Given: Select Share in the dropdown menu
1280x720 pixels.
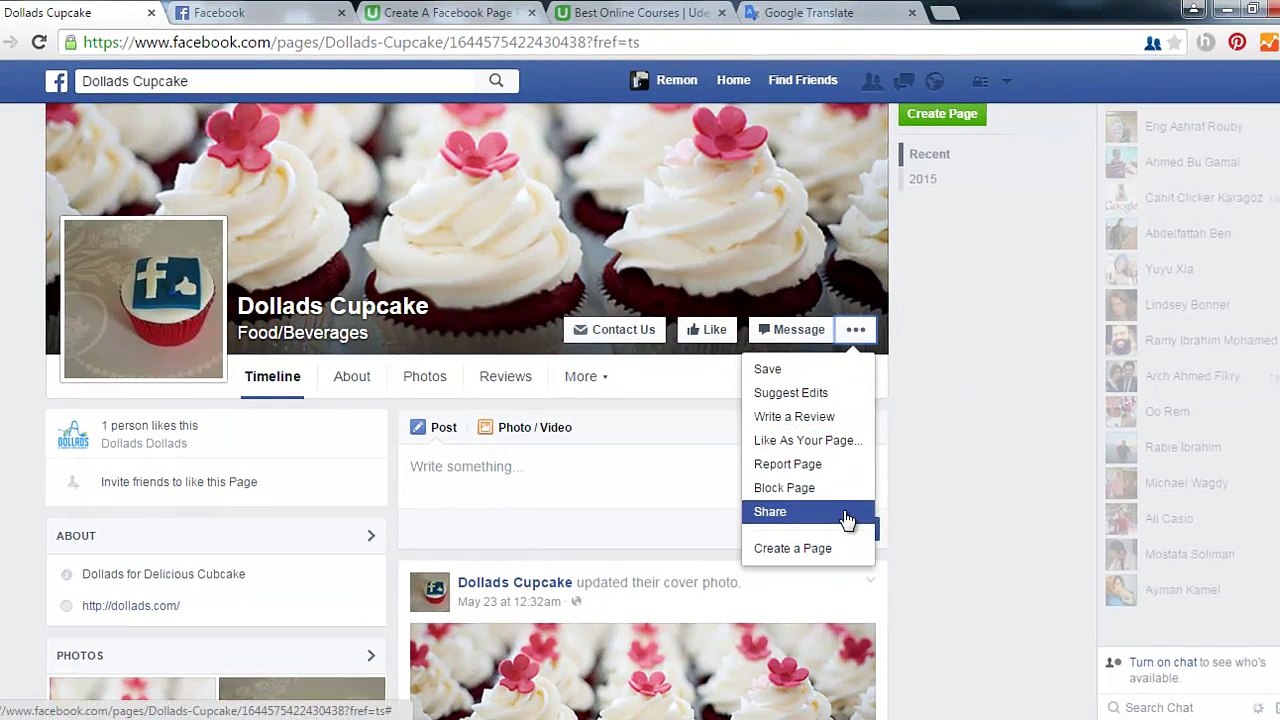Looking at the screenshot, I should [x=808, y=512].
